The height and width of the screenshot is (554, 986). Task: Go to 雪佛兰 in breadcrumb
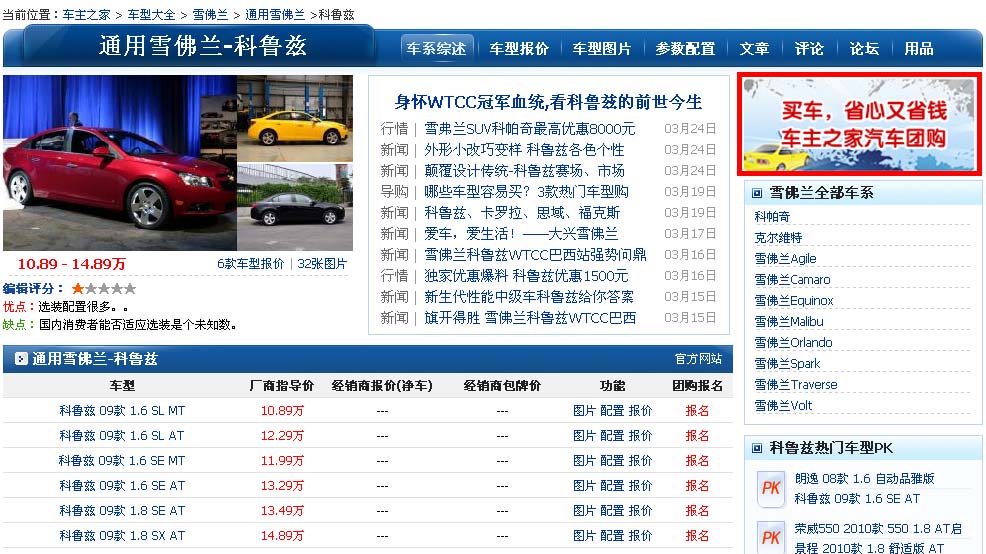click(210, 14)
